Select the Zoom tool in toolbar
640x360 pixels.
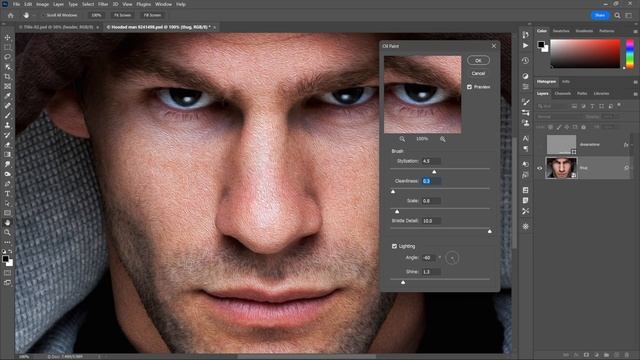[7, 233]
